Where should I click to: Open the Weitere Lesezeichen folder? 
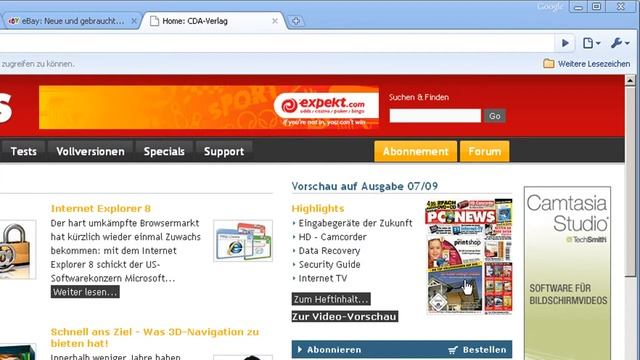[x=587, y=64]
